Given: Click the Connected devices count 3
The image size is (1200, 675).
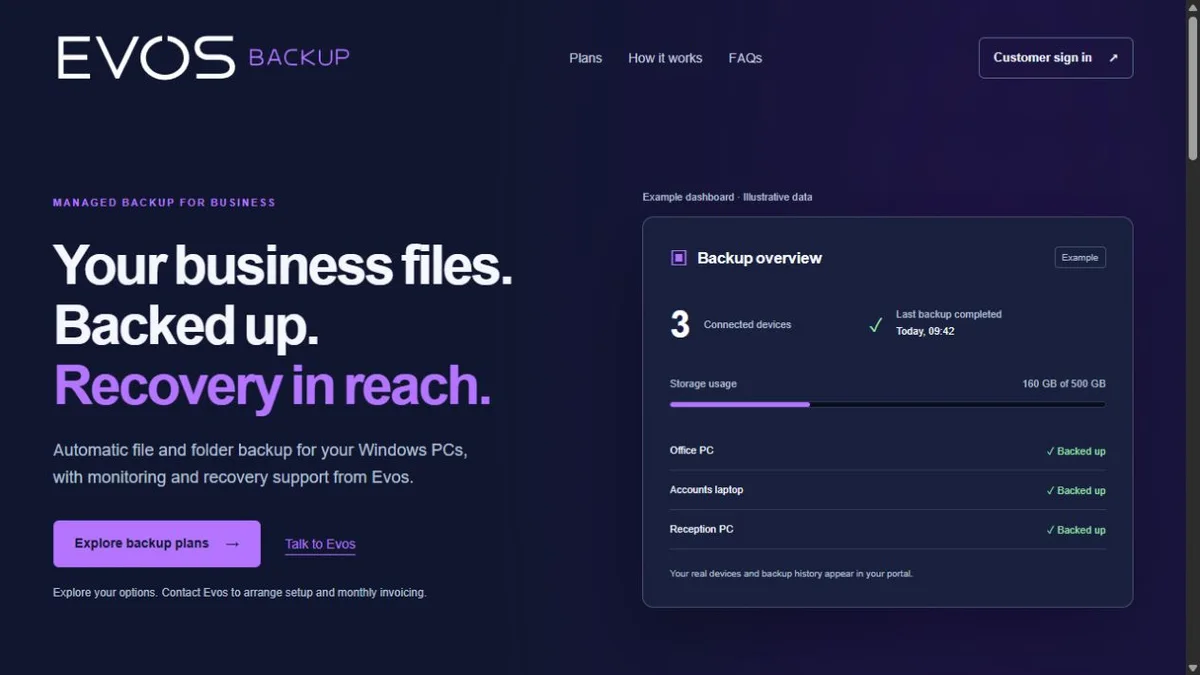Looking at the screenshot, I should pos(680,324).
